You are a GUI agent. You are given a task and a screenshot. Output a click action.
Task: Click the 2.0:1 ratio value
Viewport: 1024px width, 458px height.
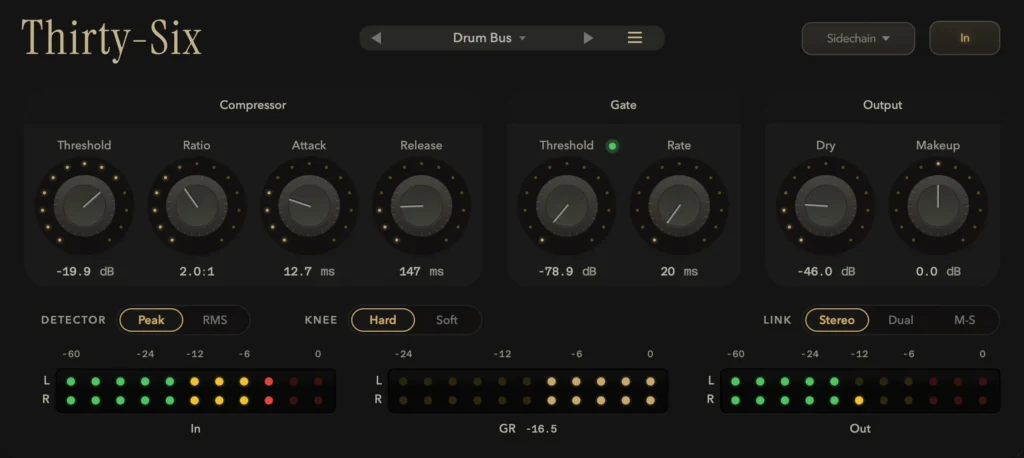coord(197,271)
